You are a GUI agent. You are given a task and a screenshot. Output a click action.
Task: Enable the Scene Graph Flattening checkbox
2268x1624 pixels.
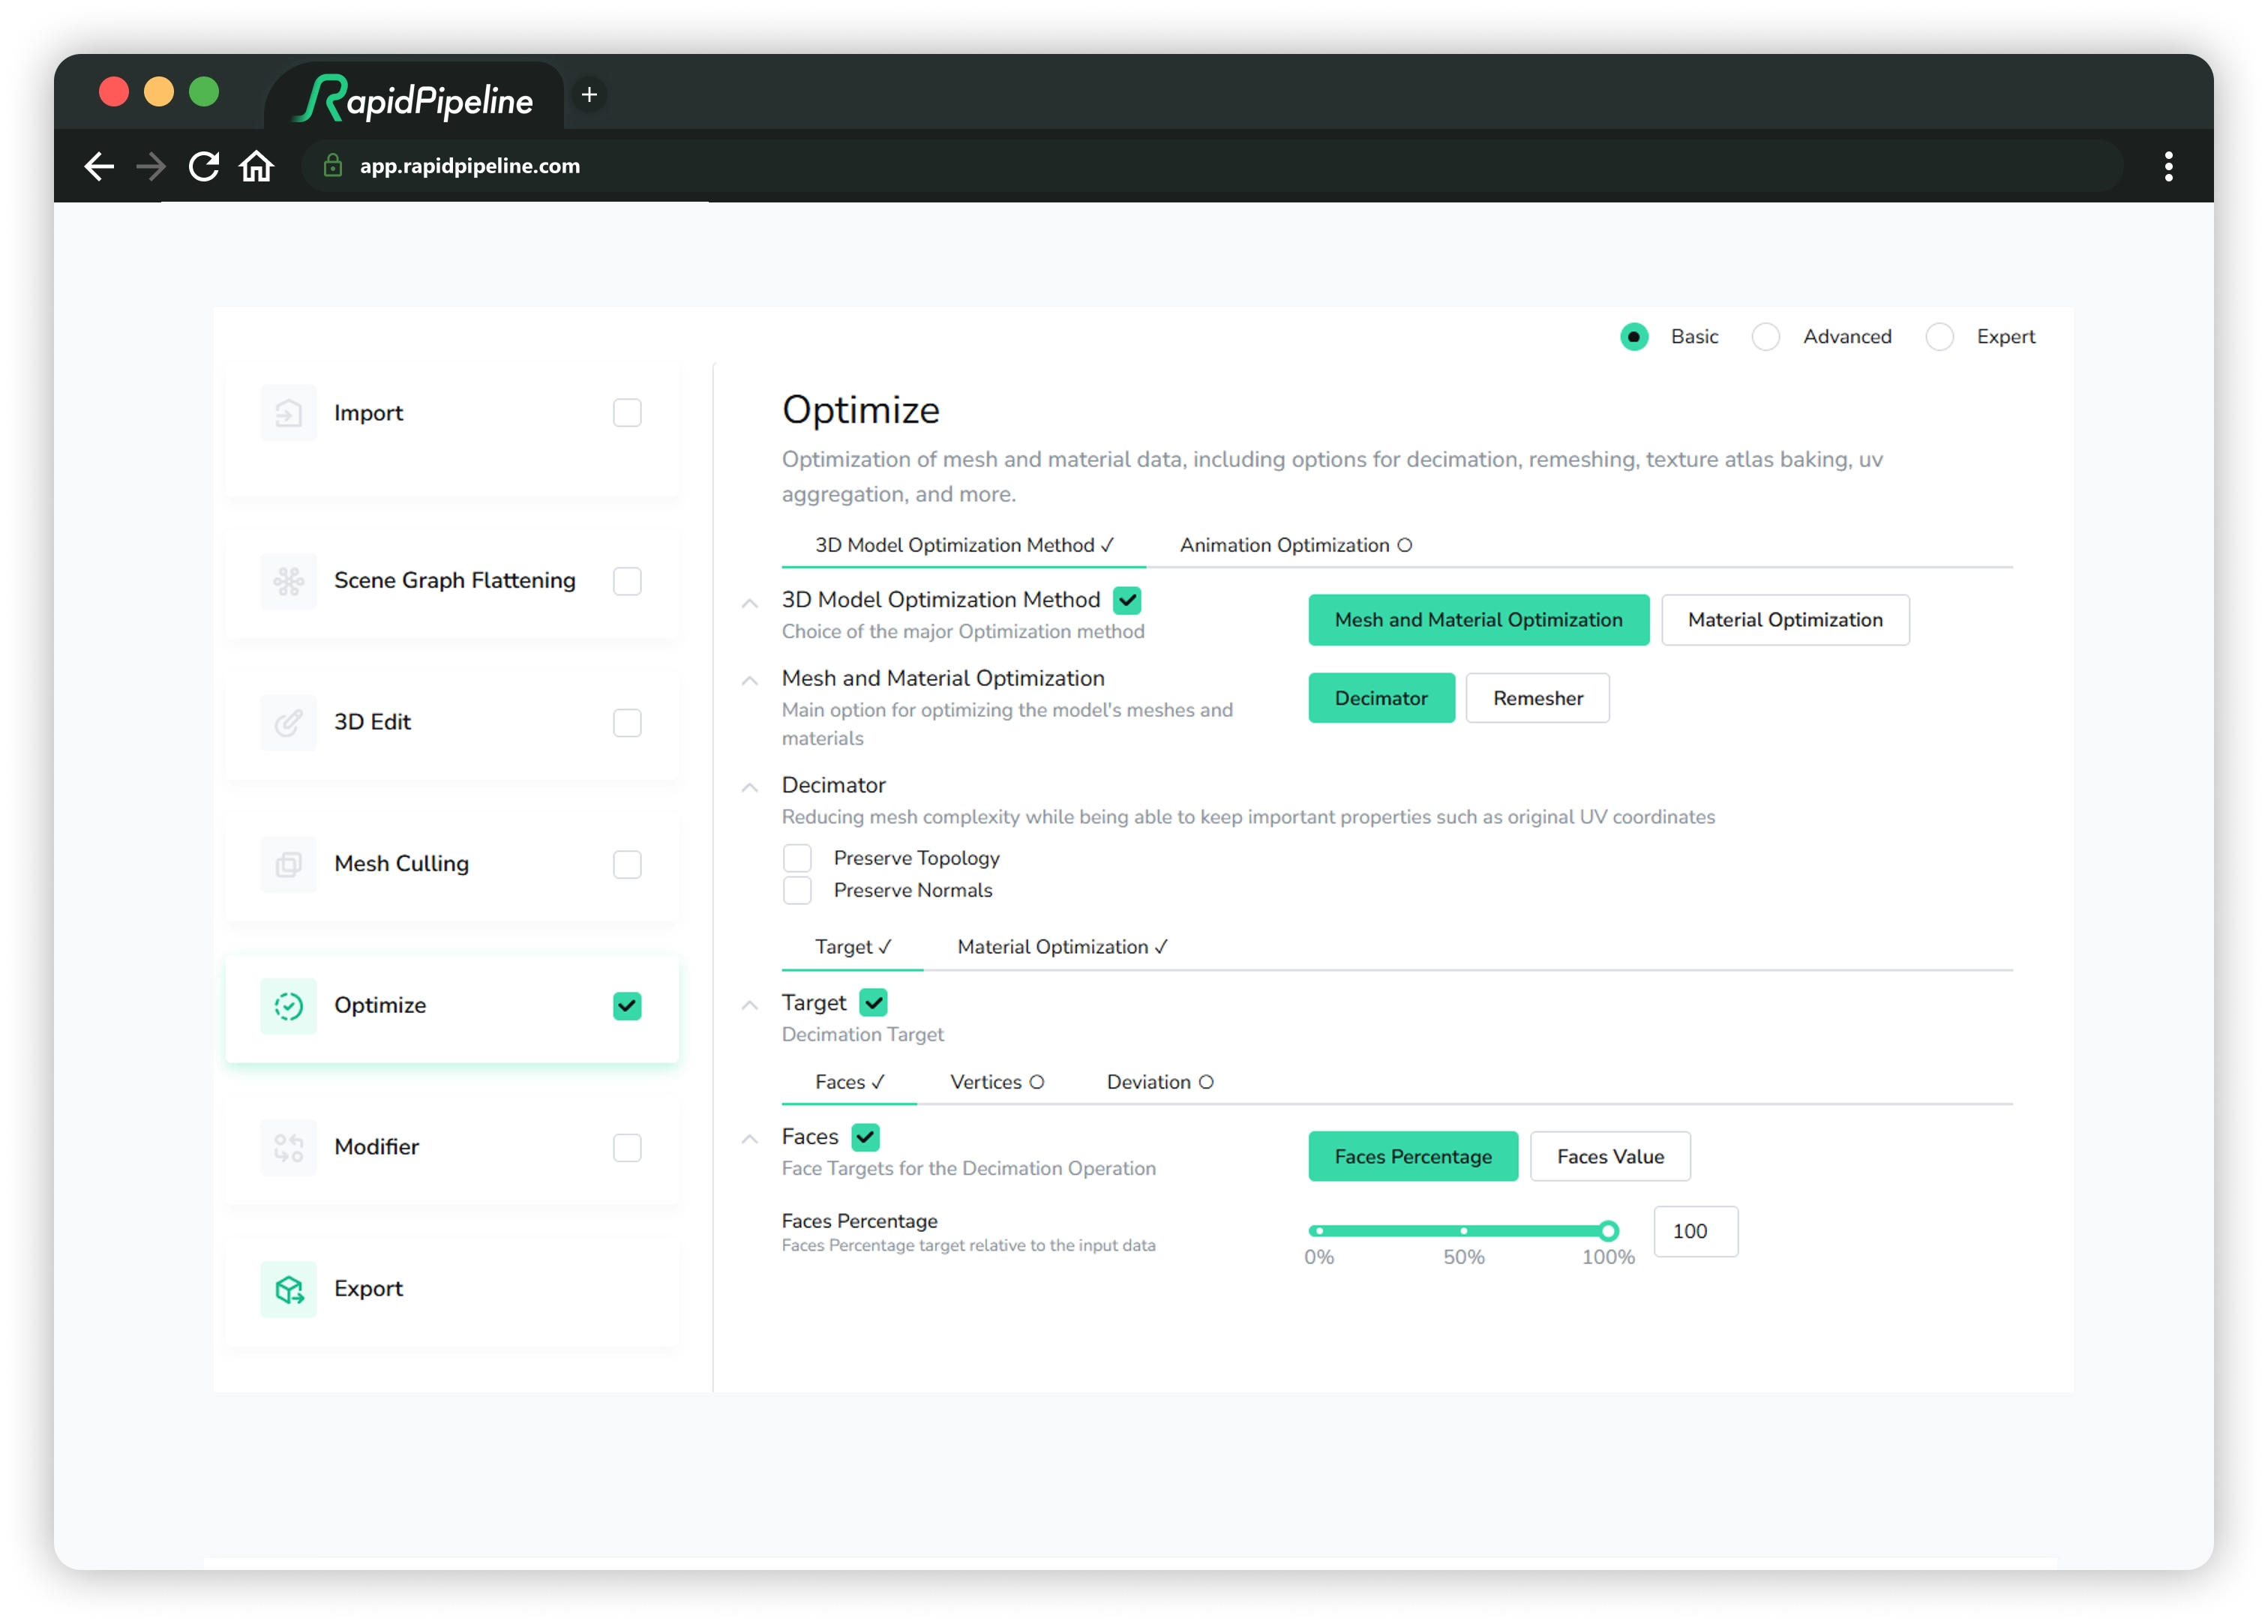tap(627, 581)
